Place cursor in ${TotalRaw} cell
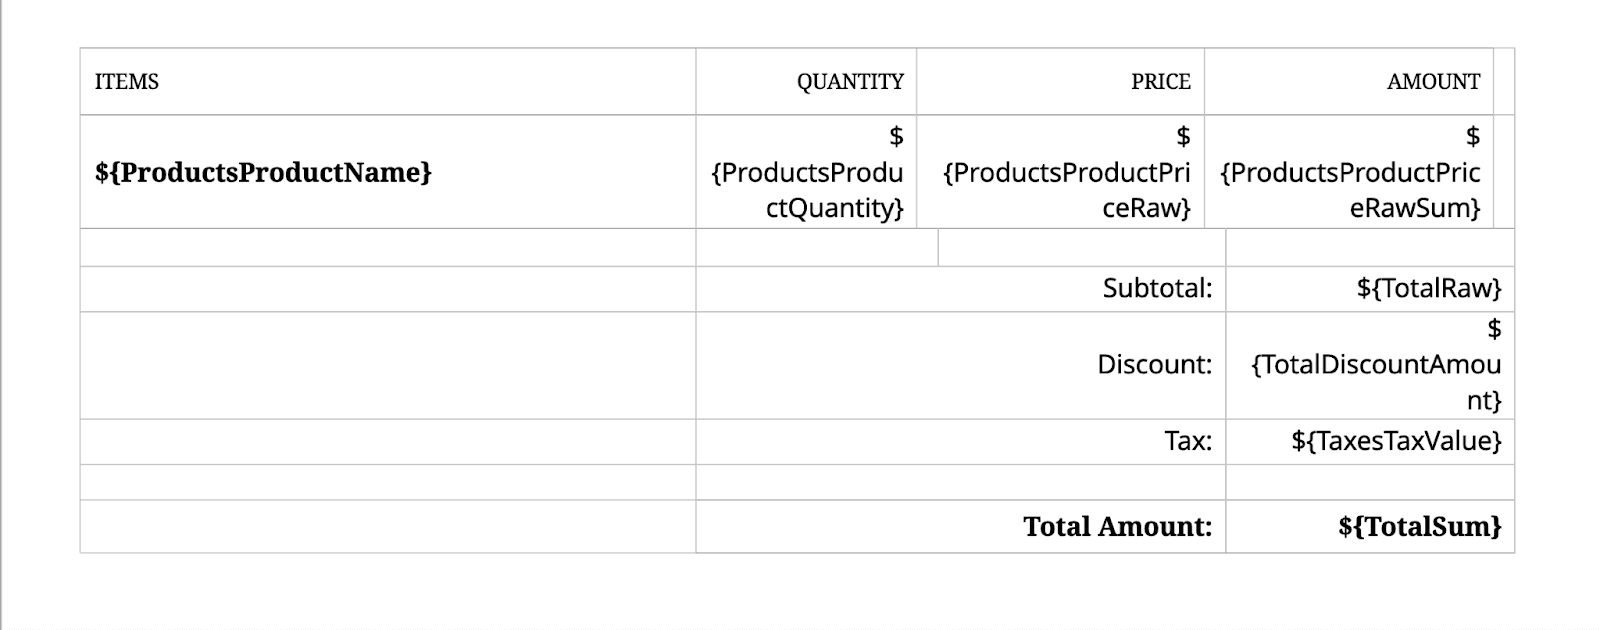This screenshot has height=630, width=1600. (1428, 289)
